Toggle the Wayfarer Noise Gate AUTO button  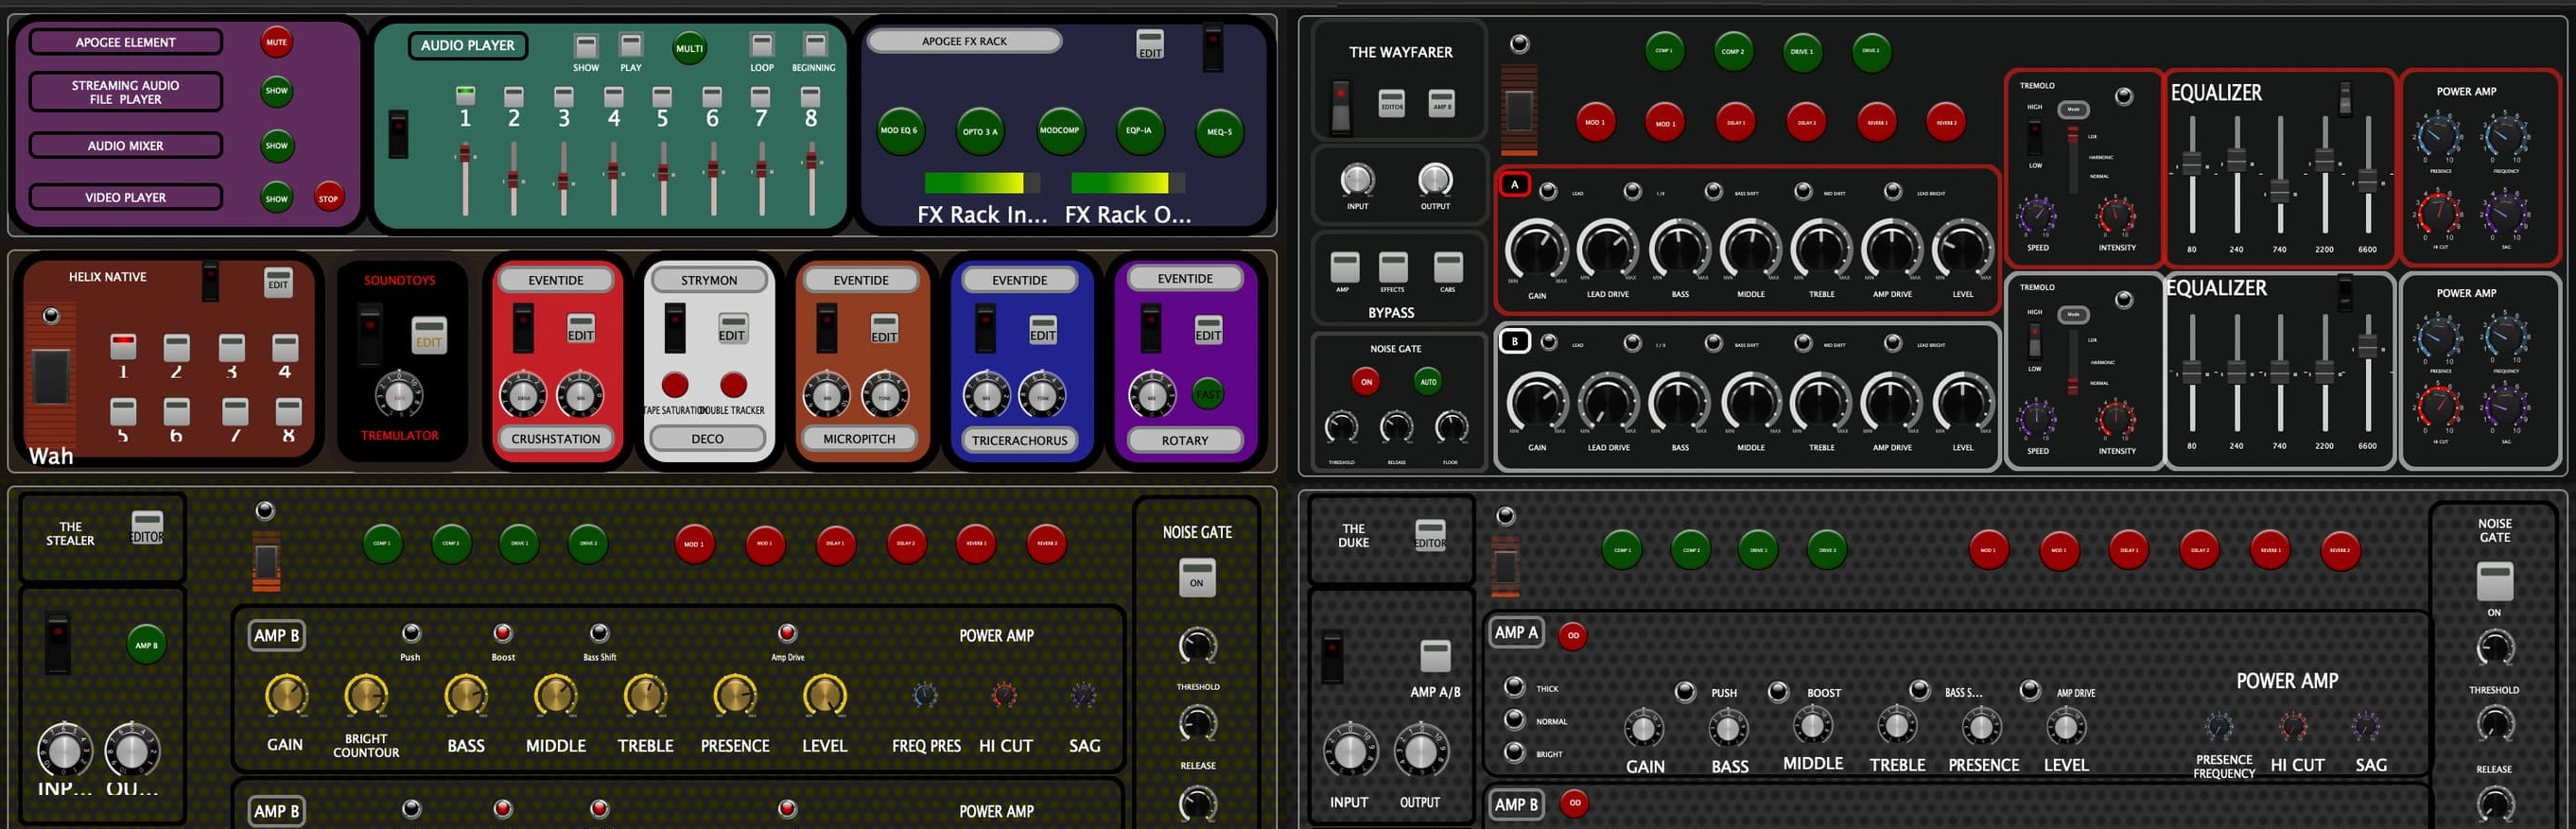coord(1428,381)
